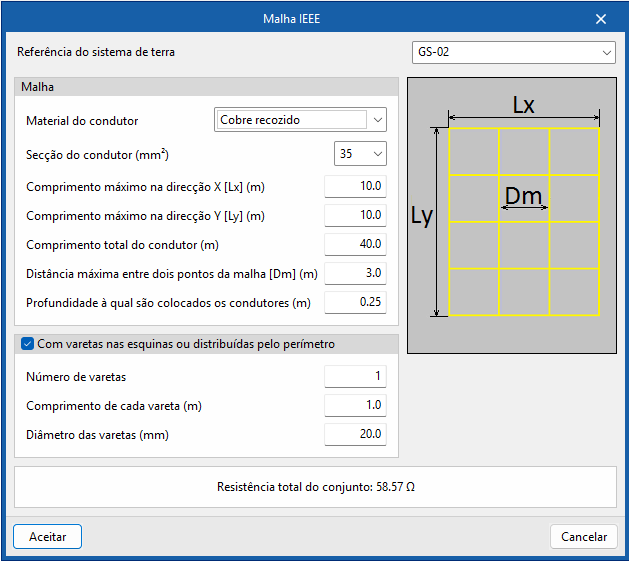This screenshot has height=561, width=629.
Task: Click the Dm spacing label in diagram
Action: point(523,196)
